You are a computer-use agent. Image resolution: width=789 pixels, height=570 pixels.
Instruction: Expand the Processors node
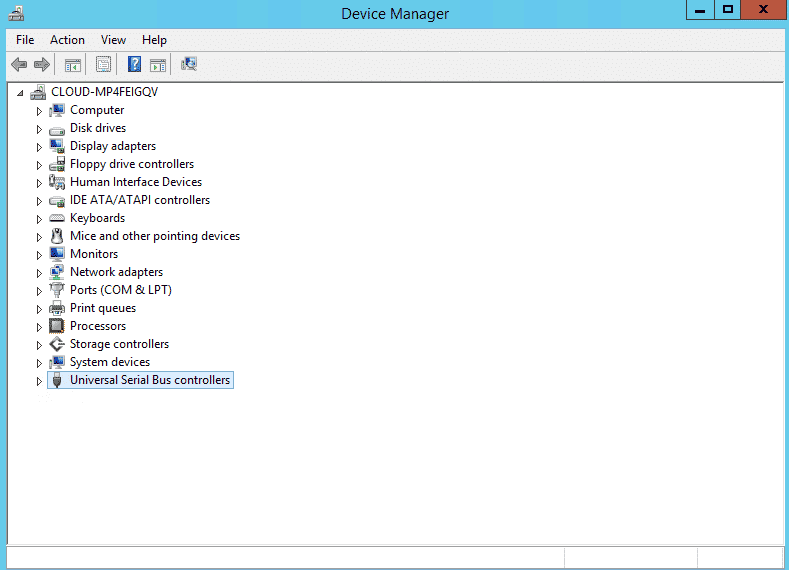pos(39,327)
